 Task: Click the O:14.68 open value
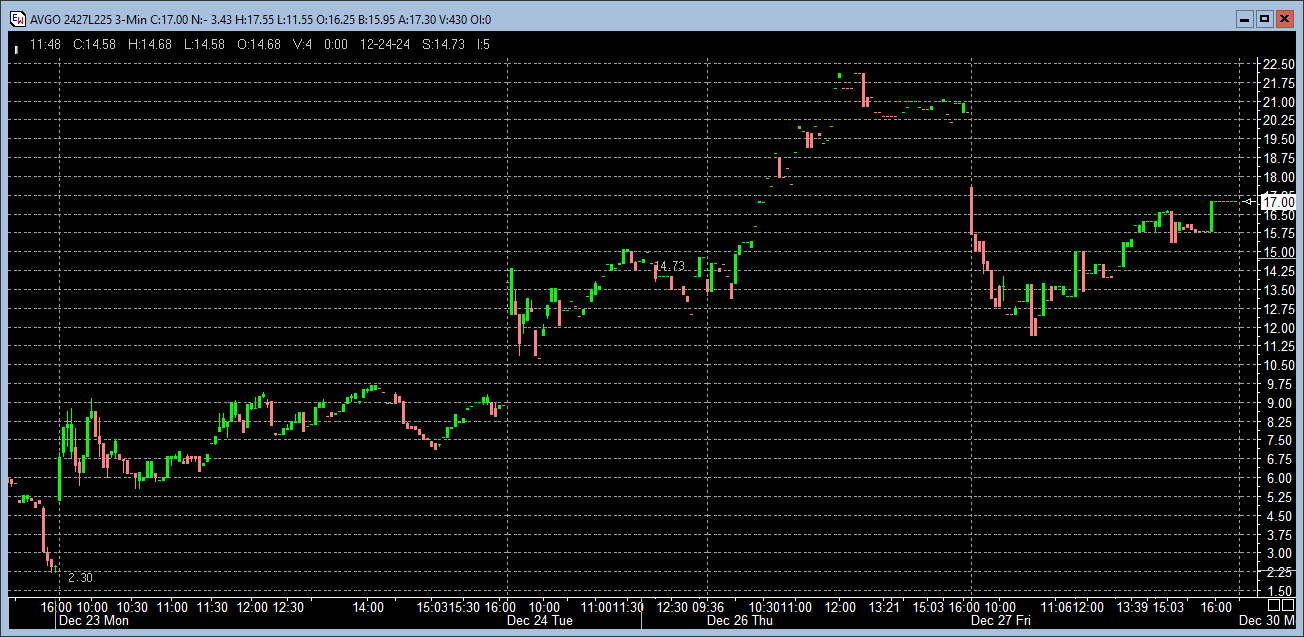coord(259,44)
